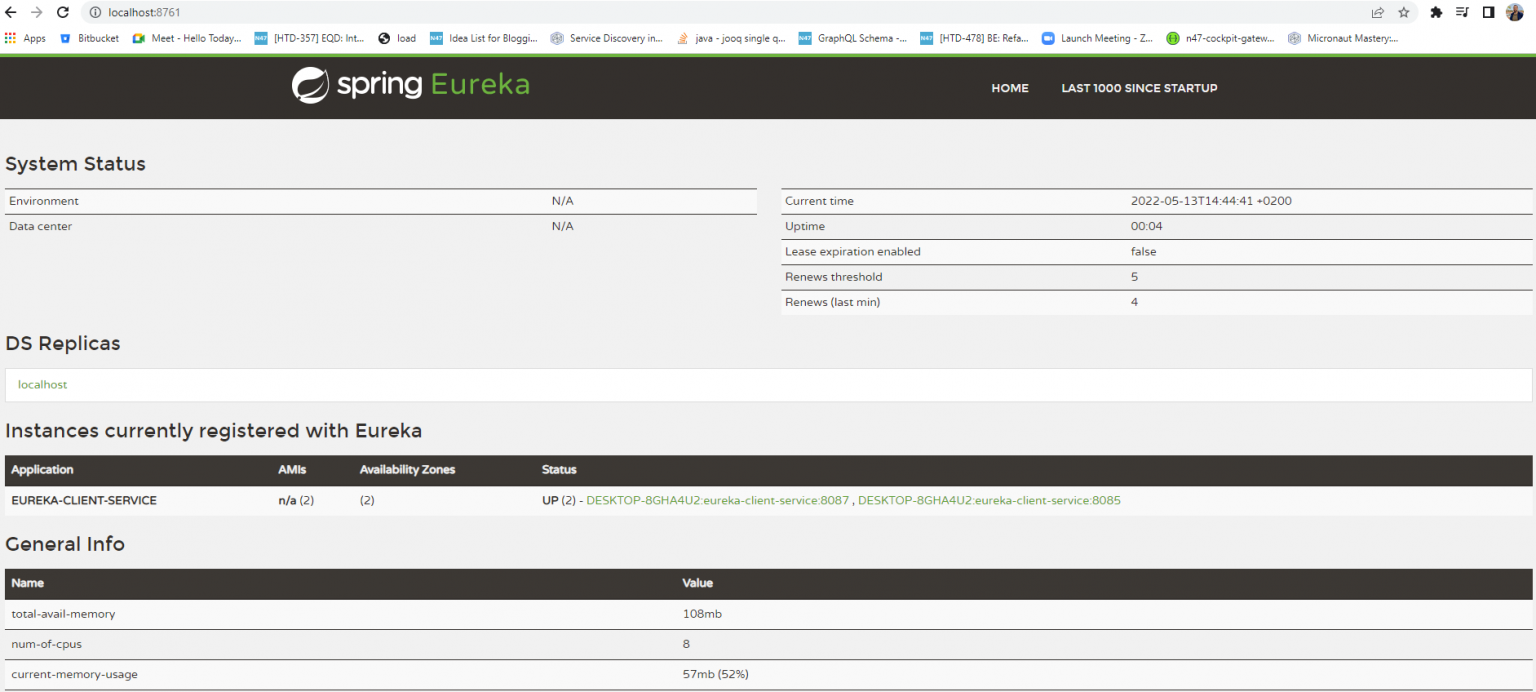Open the Apps launcher grid
The width and height of the screenshot is (1536, 692).
click(x=12, y=38)
